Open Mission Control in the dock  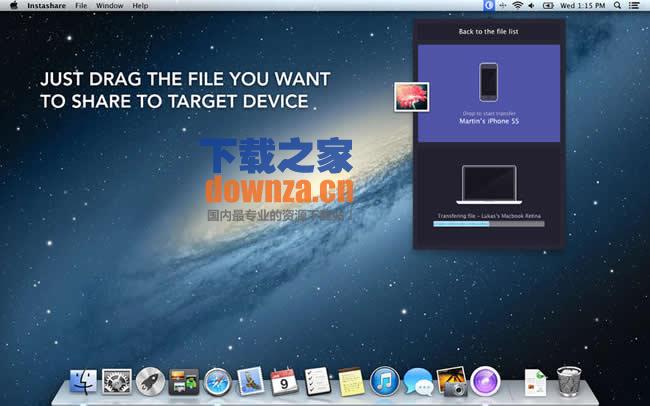click(184, 382)
